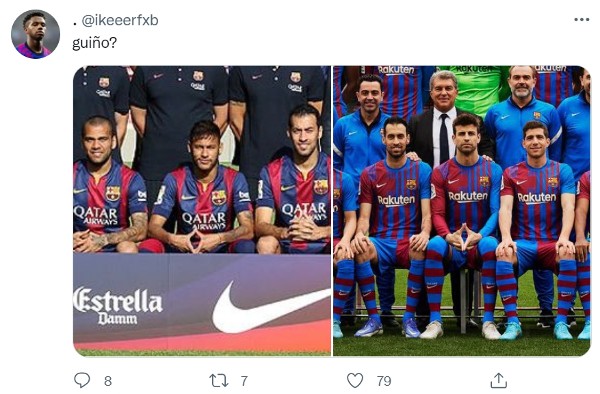Click the Rakuten text on the center jersey
This screenshot has height=394, width=600.
tap(468, 197)
